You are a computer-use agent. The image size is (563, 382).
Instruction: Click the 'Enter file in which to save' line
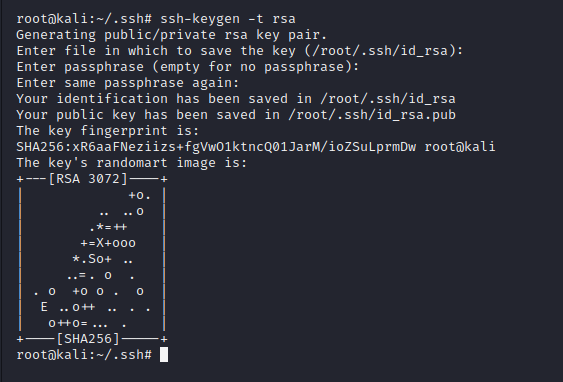(x=240, y=51)
